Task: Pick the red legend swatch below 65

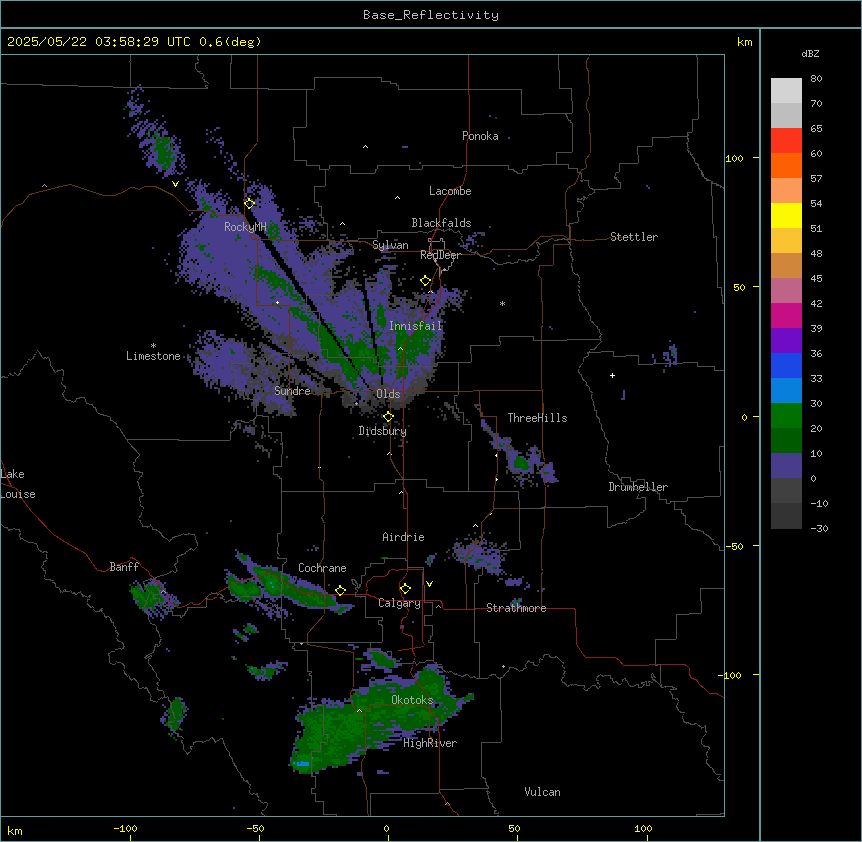Action: click(x=786, y=141)
